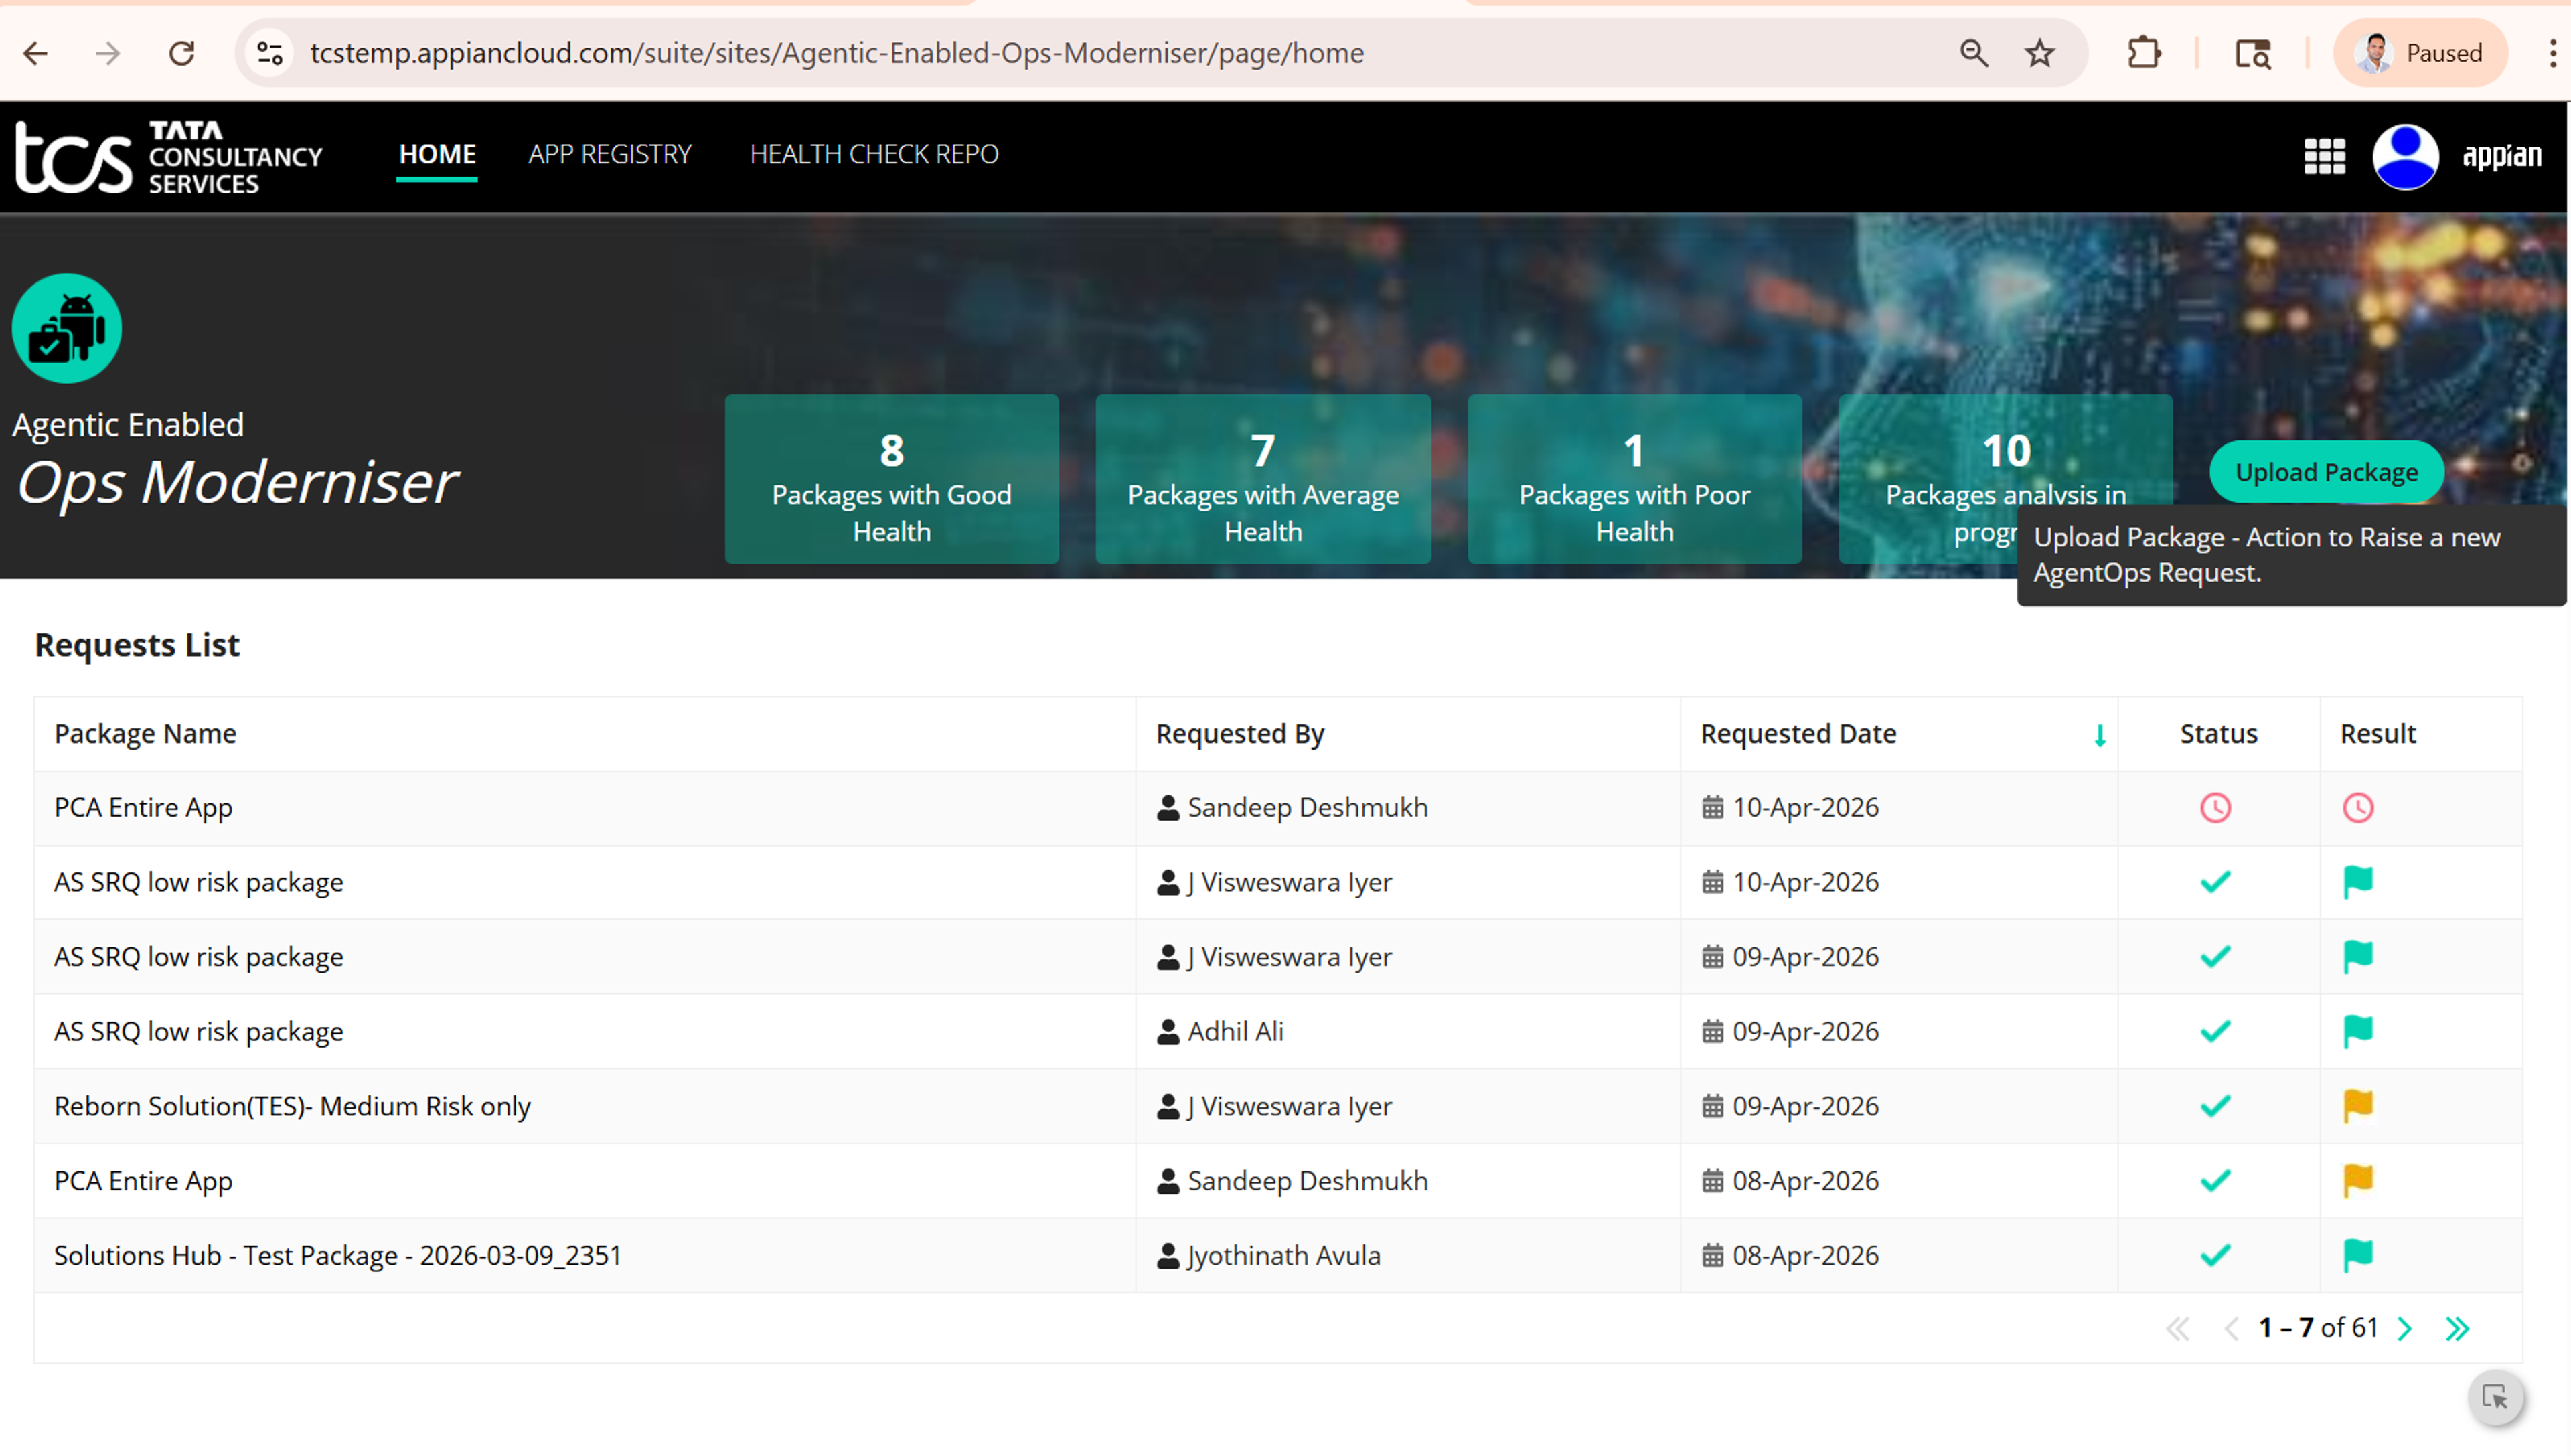Image resolution: width=2571 pixels, height=1456 pixels.
Task: Open the user profile avatar menu
Action: [2405, 156]
